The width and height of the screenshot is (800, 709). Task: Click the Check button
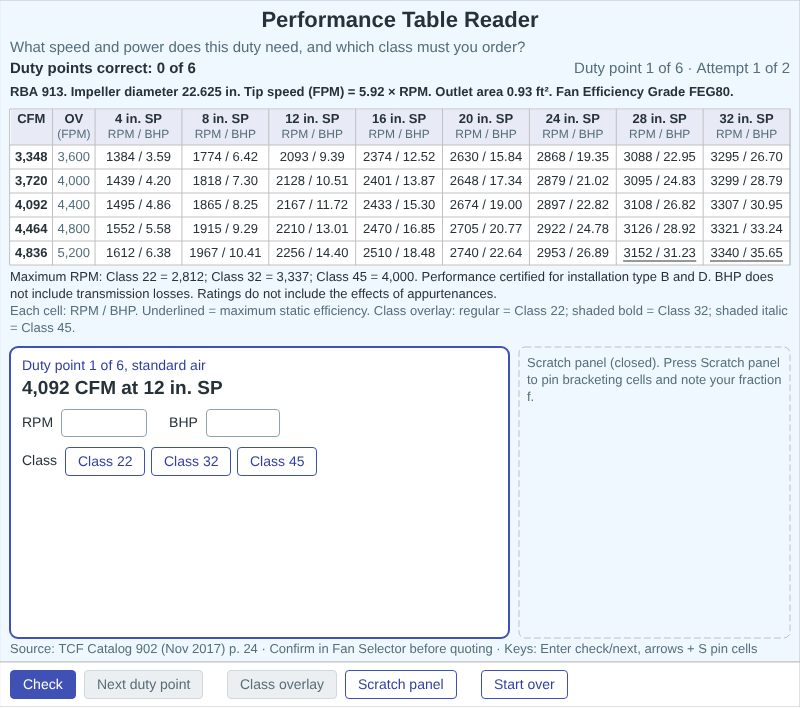[43, 684]
